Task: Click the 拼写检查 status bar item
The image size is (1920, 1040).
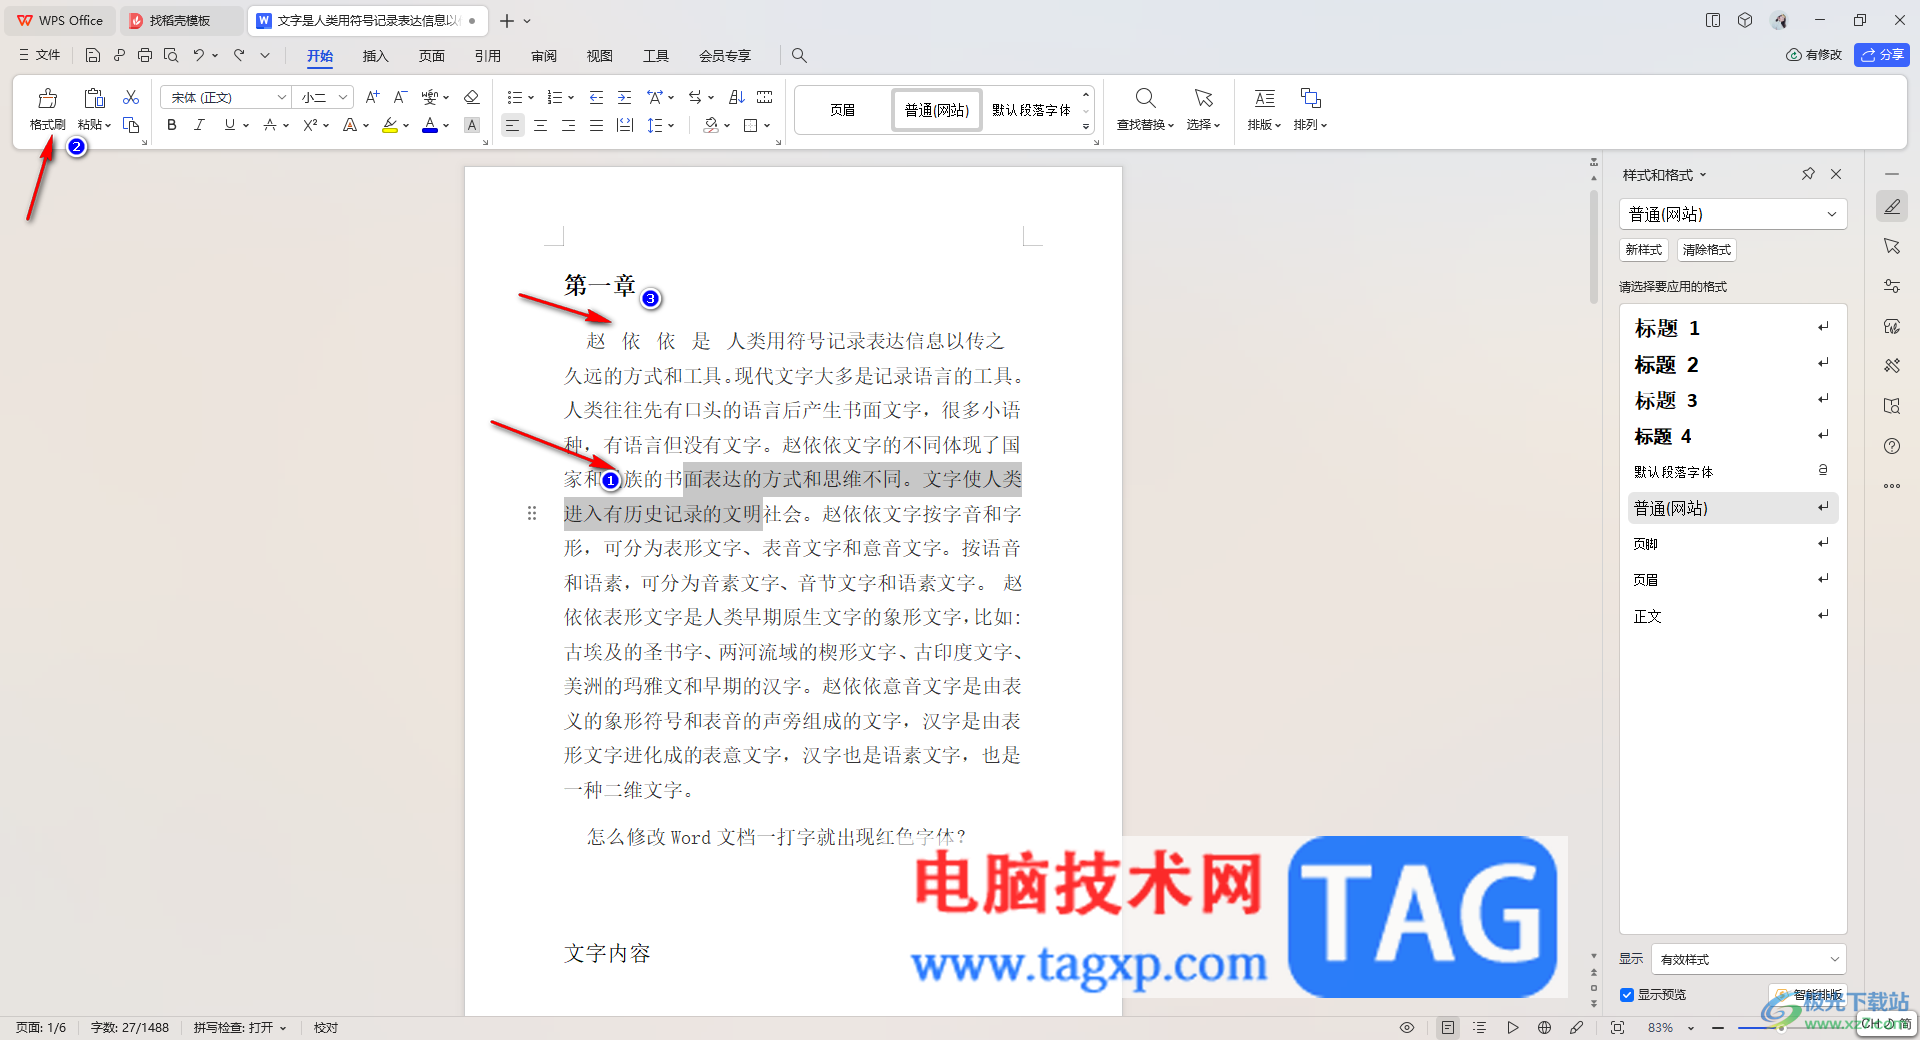Action: 240,1027
